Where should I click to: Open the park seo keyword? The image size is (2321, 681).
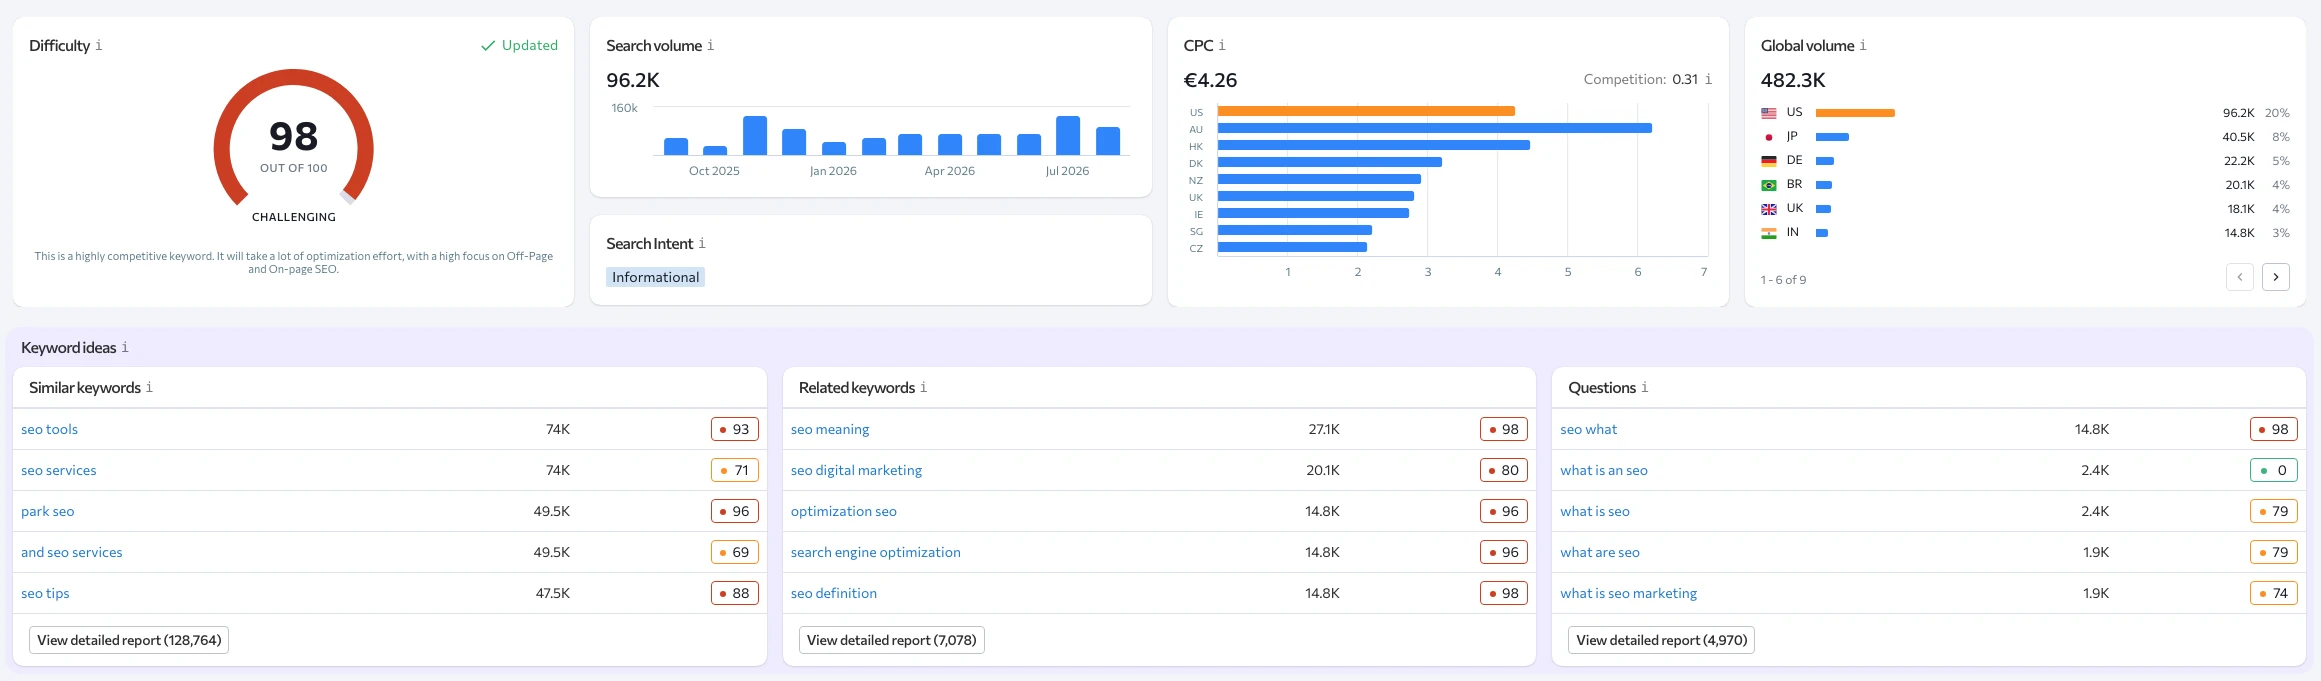pyautogui.click(x=48, y=512)
